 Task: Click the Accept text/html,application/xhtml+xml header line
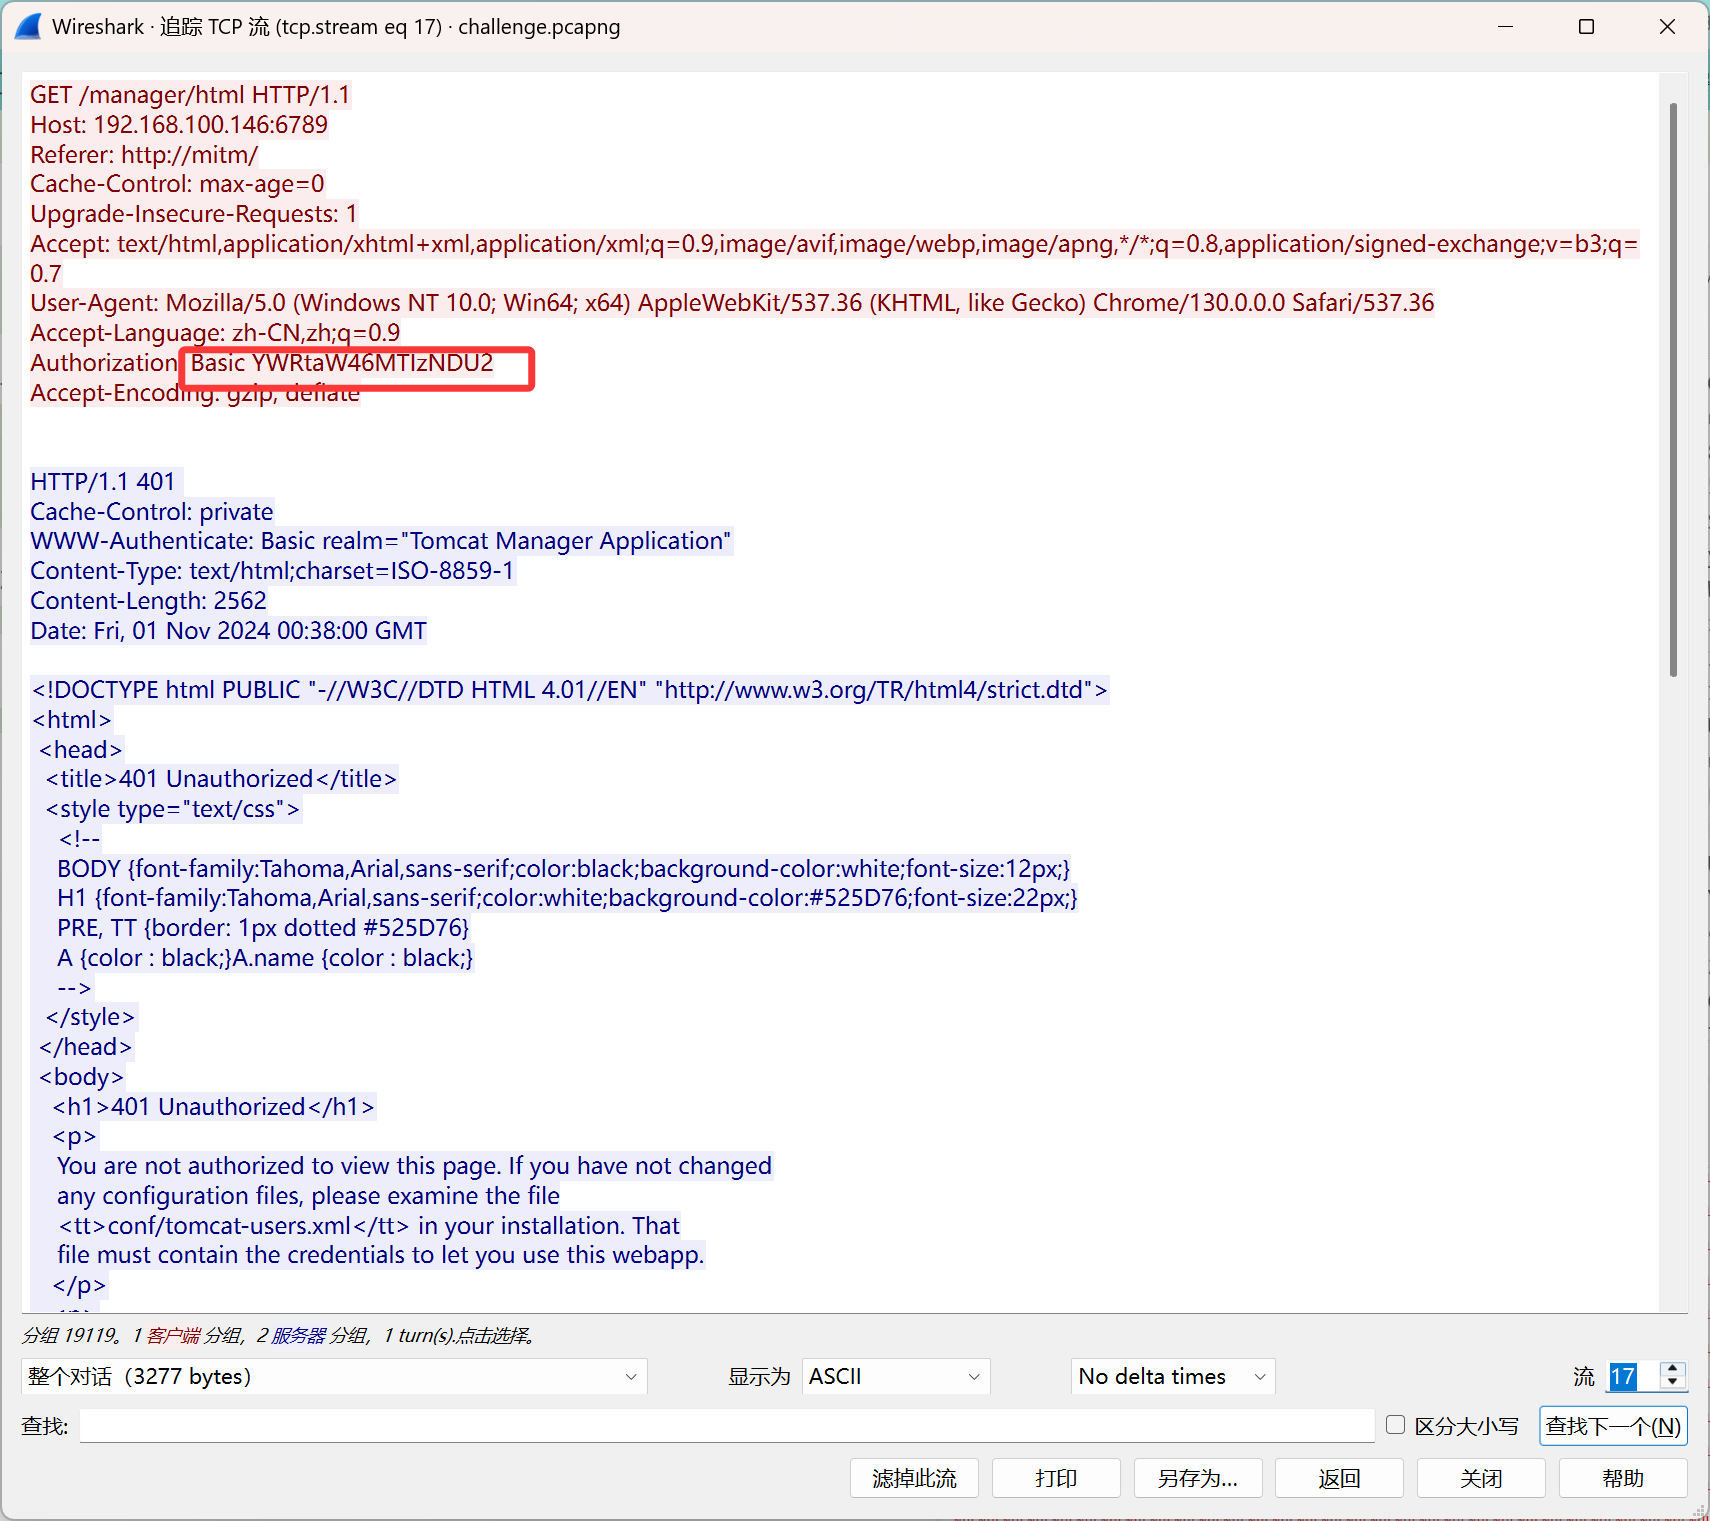click(x=834, y=259)
